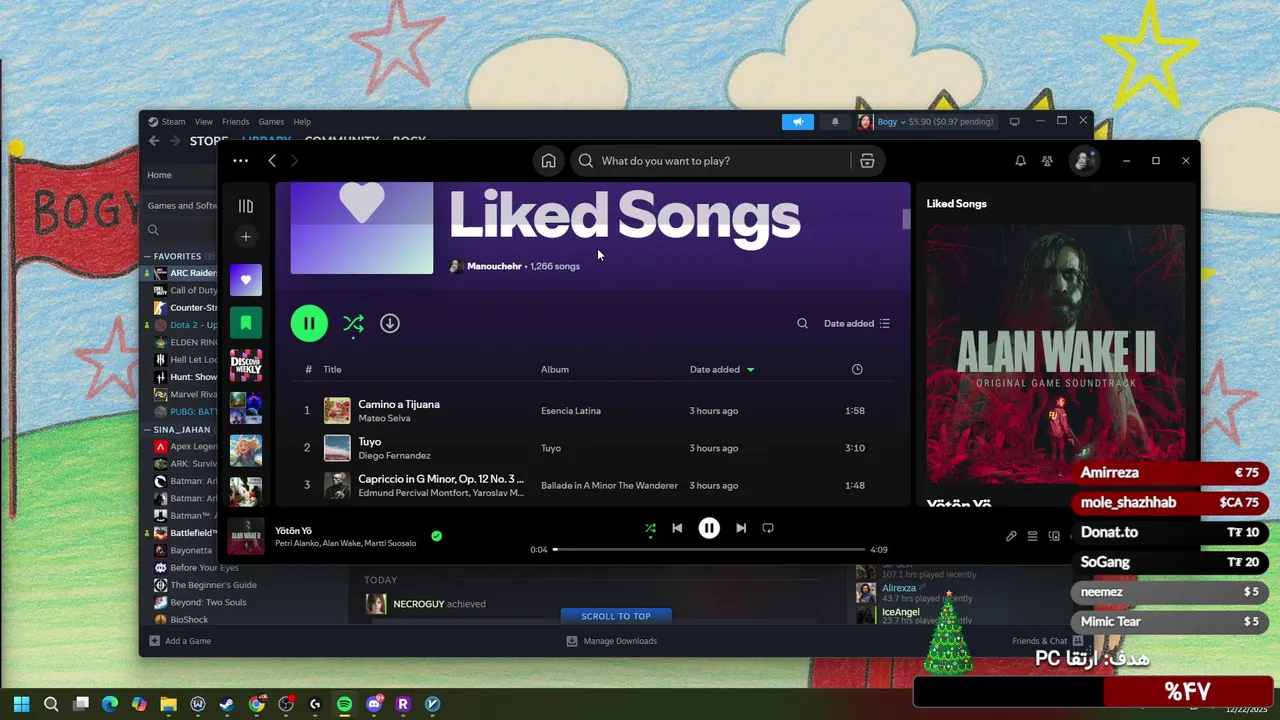This screenshot has height=720, width=1280.
Task: Open Friend Activity in Spotify
Action: (x=1047, y=161)
